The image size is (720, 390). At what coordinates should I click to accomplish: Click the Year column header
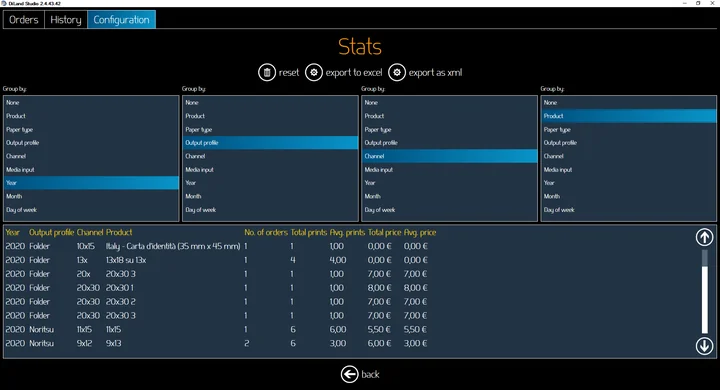pos(12,232)
